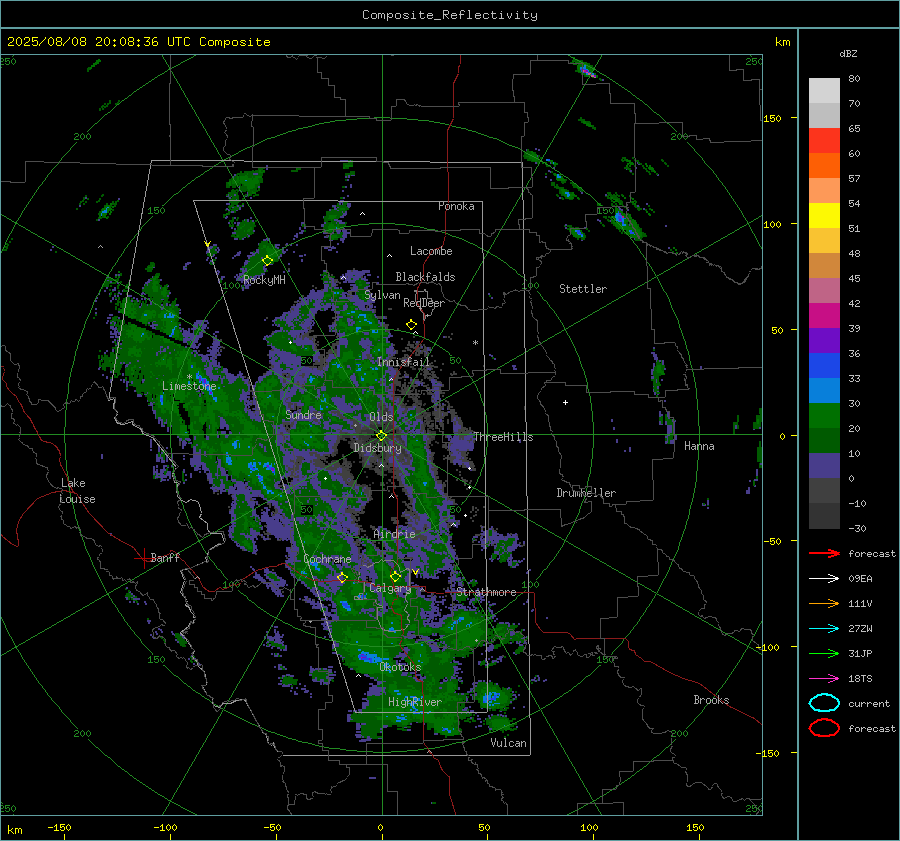Image resolution: width=900 pixels, height=841 pixels.
Task: Click the yellow diamond marker near RockyMH
Action: click(x=267, y=261)
